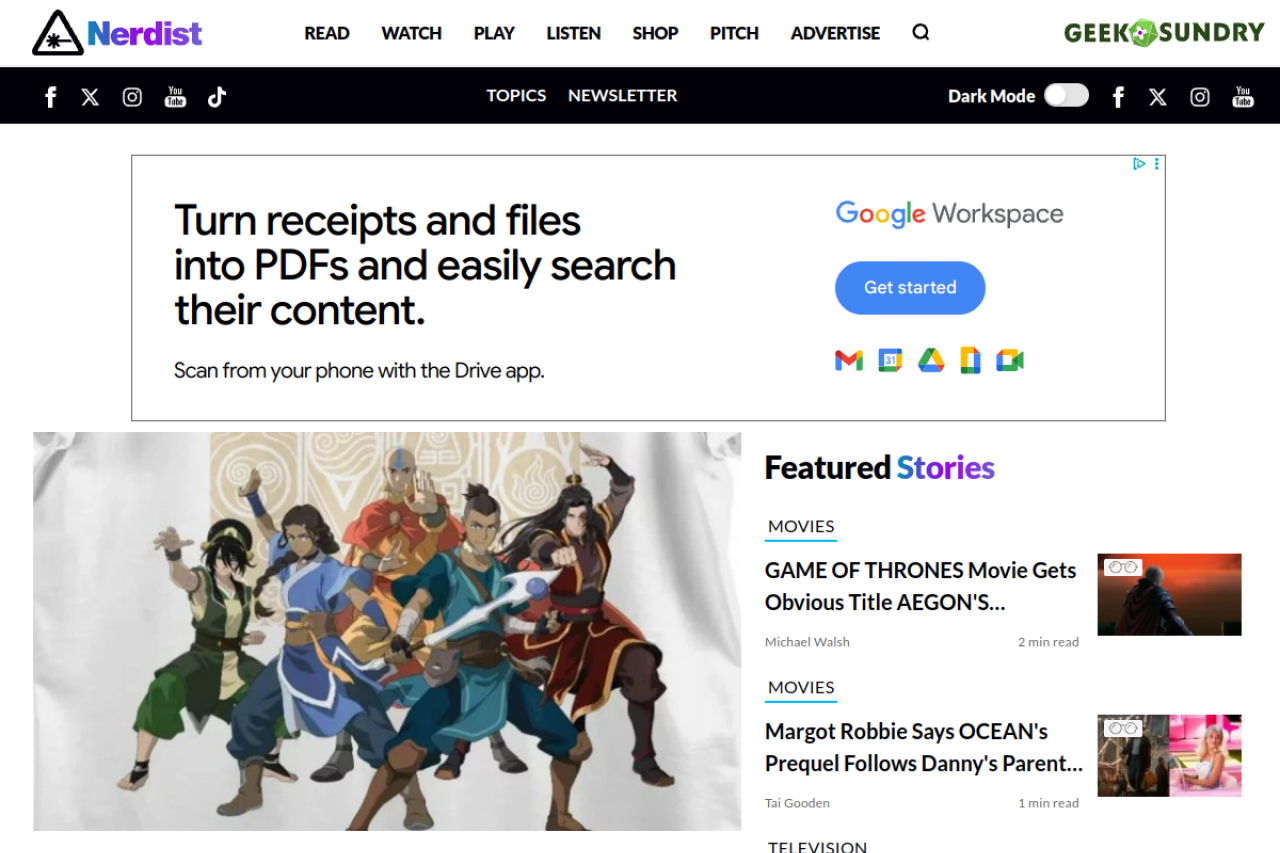Open Nerdist X icon in left social bar
1280x853 pixels.
(x=90, y=96)
